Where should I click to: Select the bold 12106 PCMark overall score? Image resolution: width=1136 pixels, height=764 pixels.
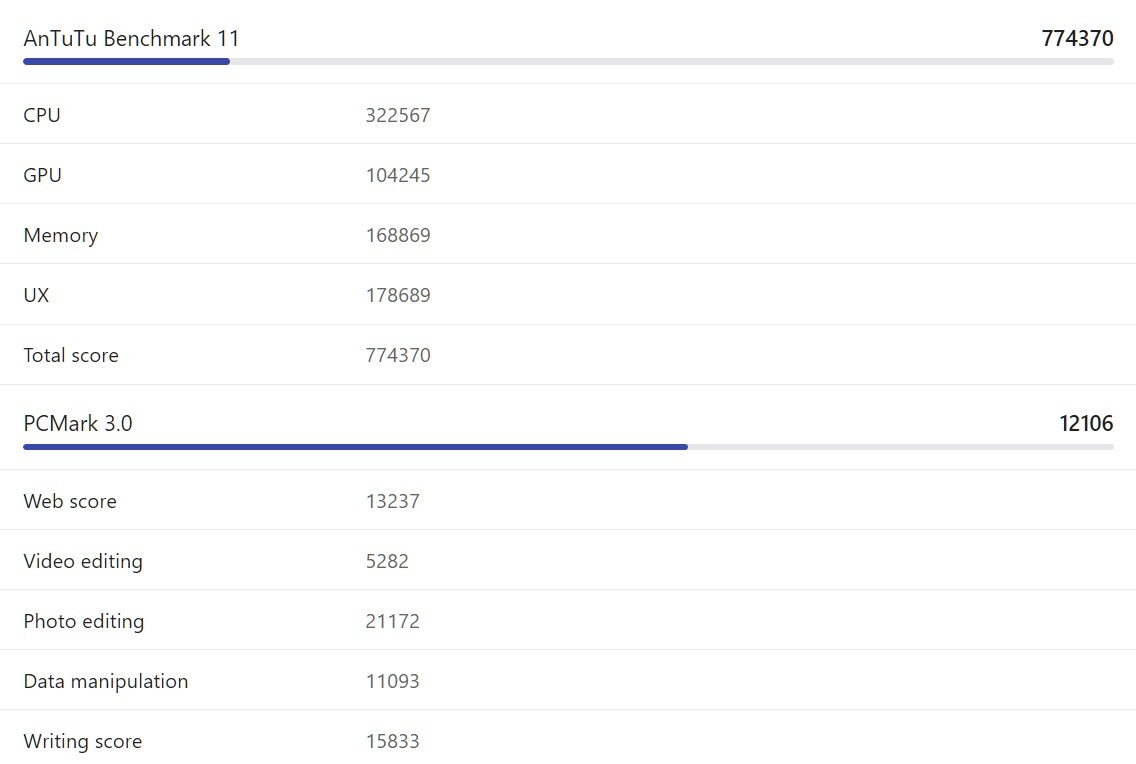(1086, 423)
